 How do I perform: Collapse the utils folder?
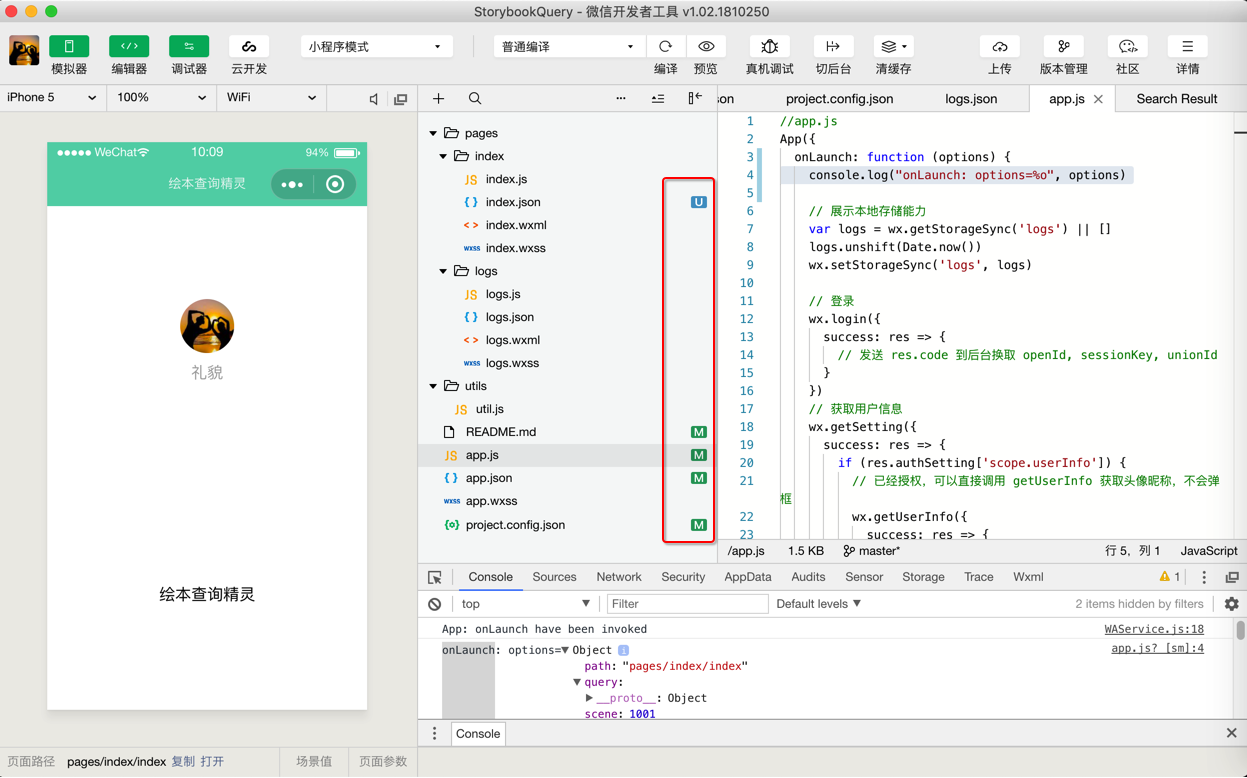[x=433, y=386]
